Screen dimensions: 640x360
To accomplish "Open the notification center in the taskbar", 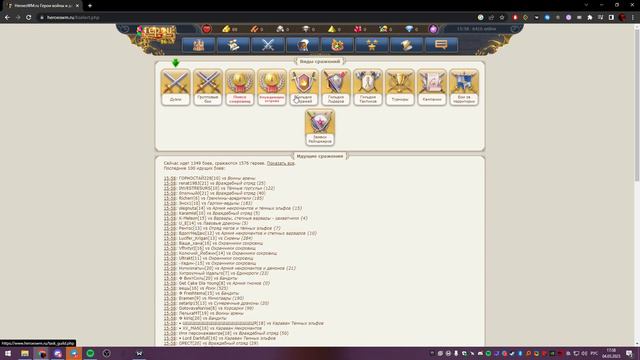I will coord(629,353).
